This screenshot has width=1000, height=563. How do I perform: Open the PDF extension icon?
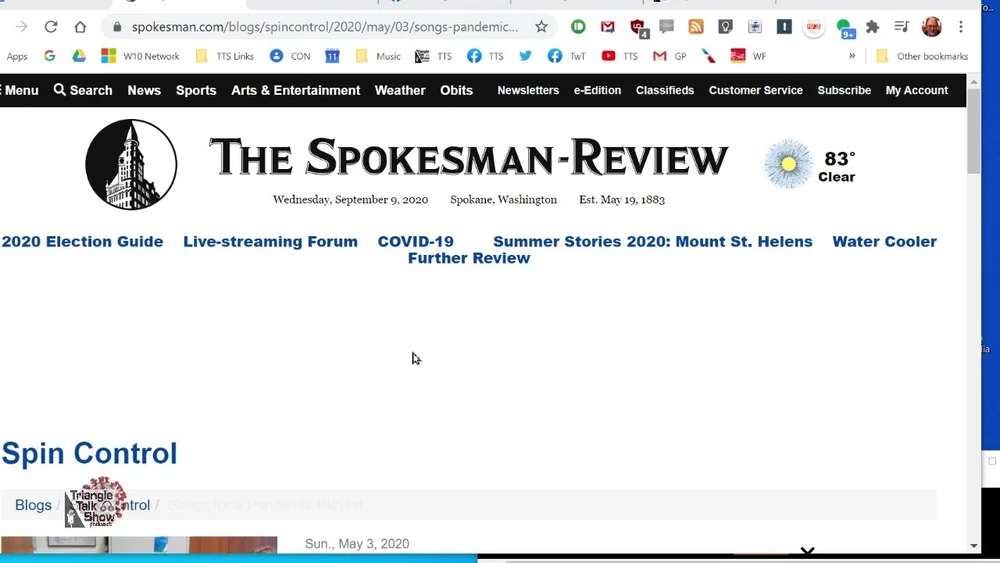coord(814,27)
